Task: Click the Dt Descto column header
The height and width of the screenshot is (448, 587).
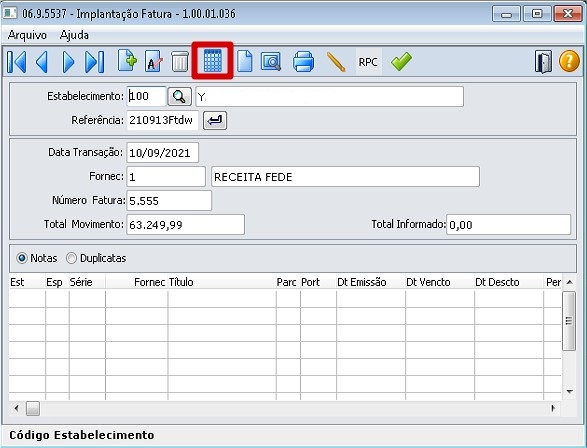Action: (508, 282)
